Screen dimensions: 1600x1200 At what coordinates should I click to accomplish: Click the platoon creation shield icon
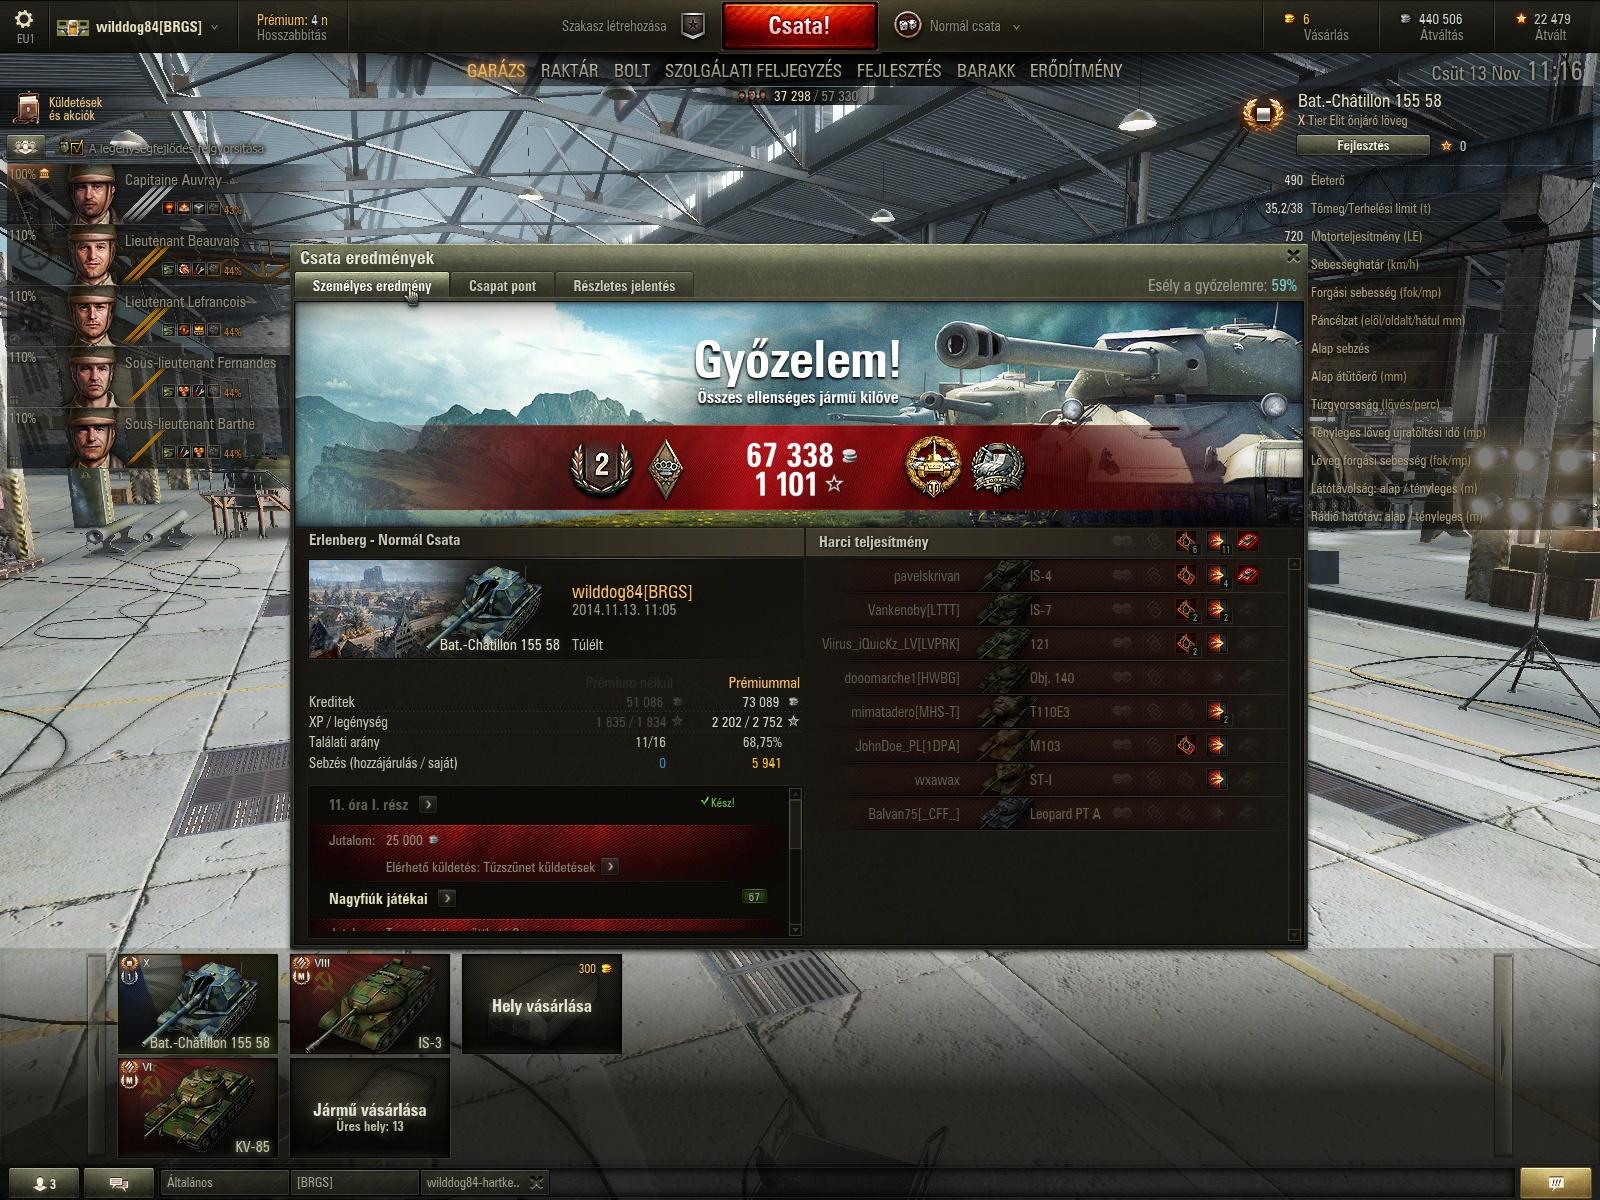tap(693, 26)
